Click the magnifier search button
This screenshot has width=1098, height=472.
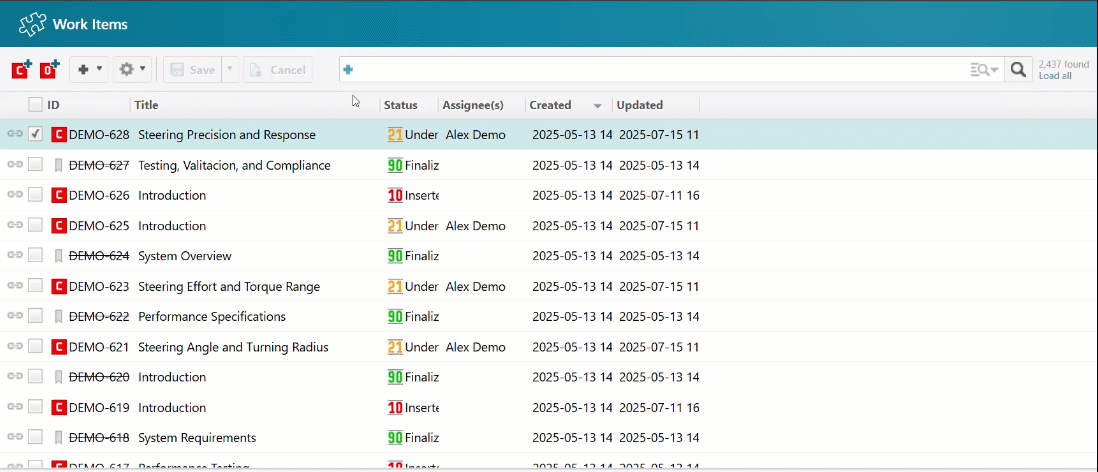[x=1018, y=69]
